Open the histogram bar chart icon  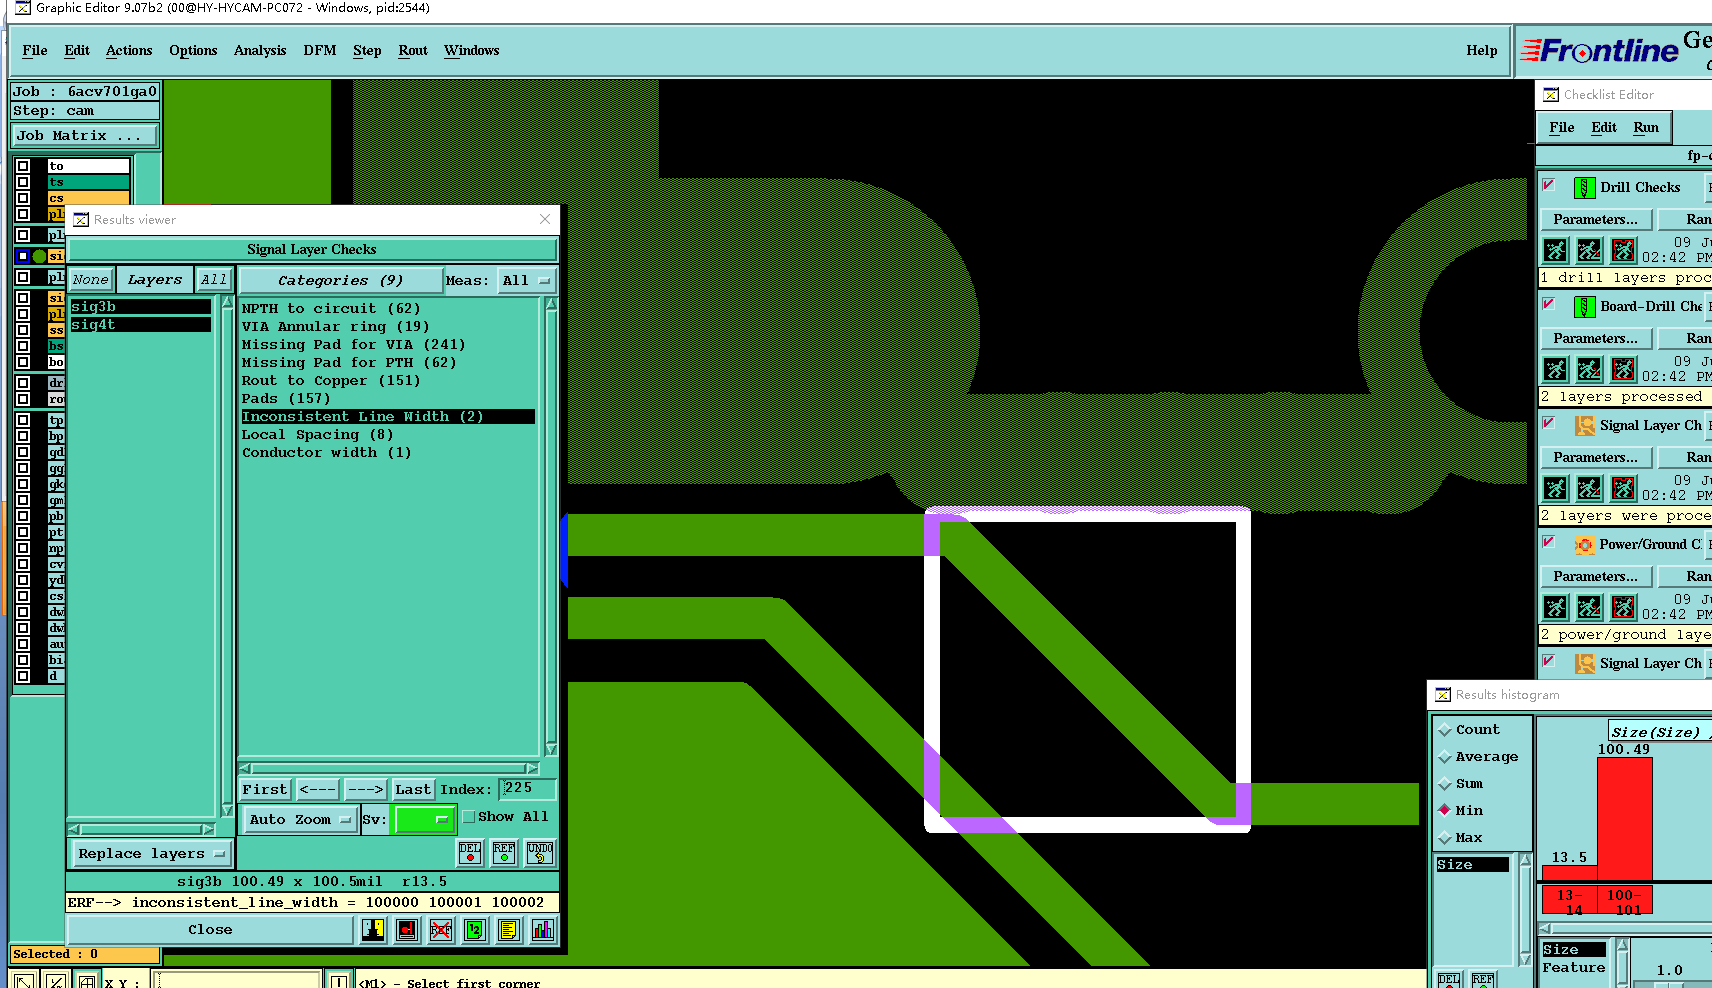[543, 930]
